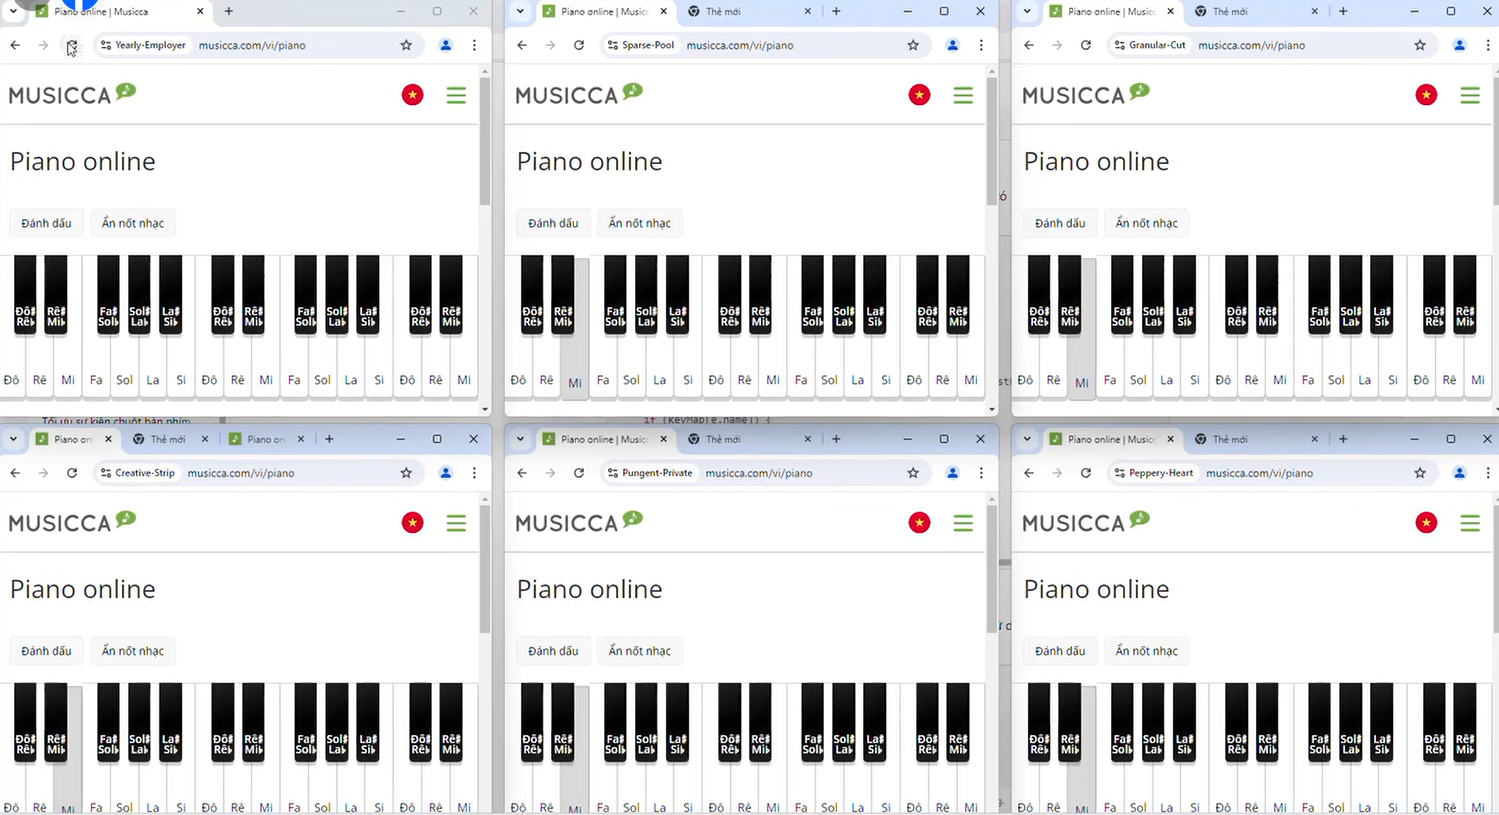The image size is (1499, 815).
Task: Switch to the 'Thẻ mới' tab in the Creative-Strip window
Action: [167, 439]
